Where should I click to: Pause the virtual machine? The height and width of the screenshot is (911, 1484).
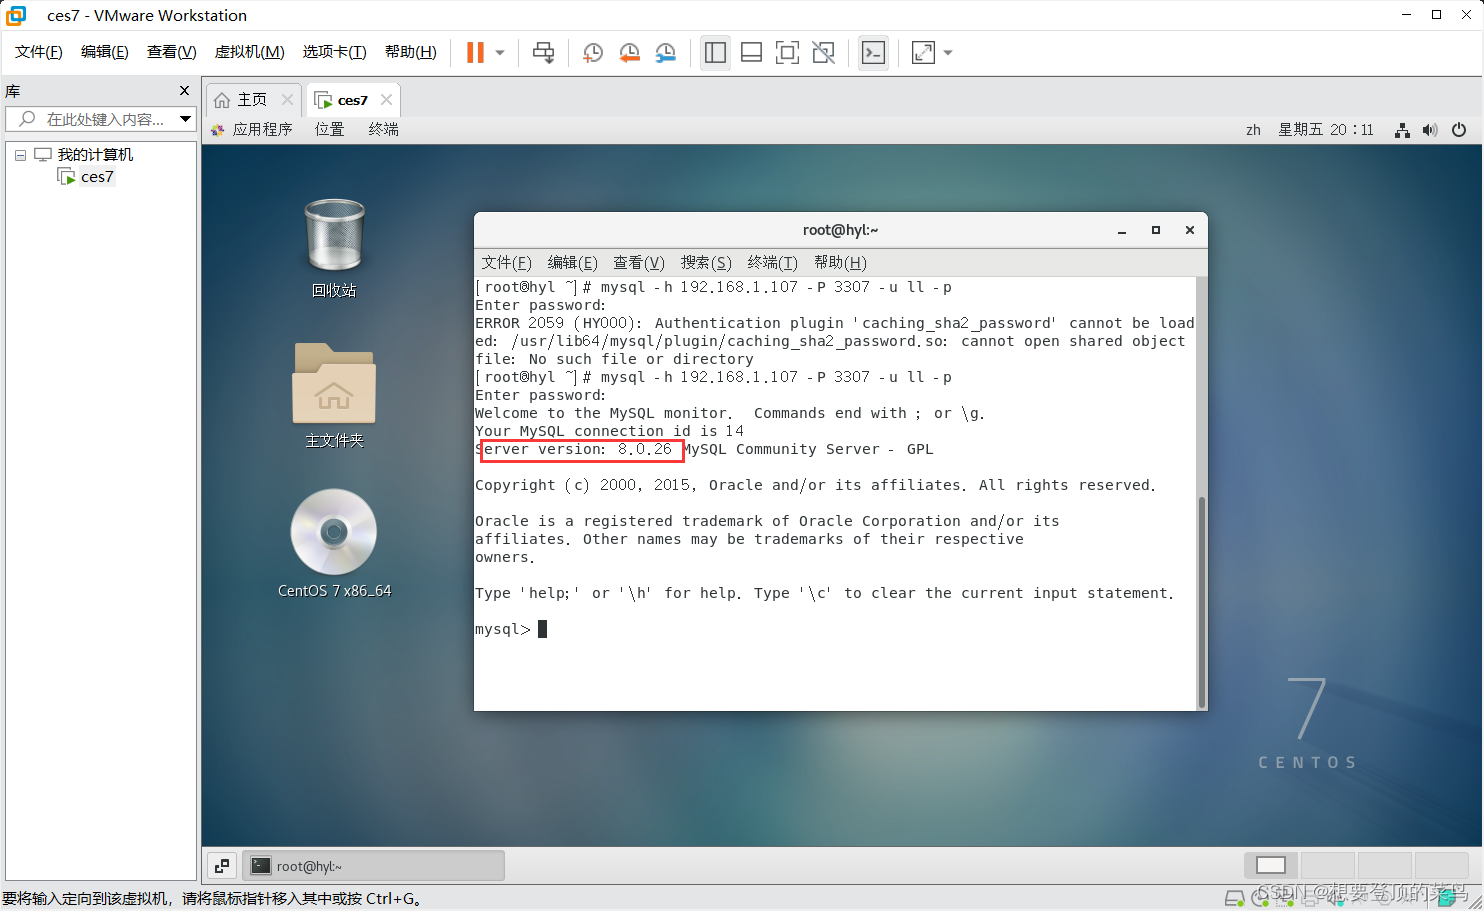[475, 53]
